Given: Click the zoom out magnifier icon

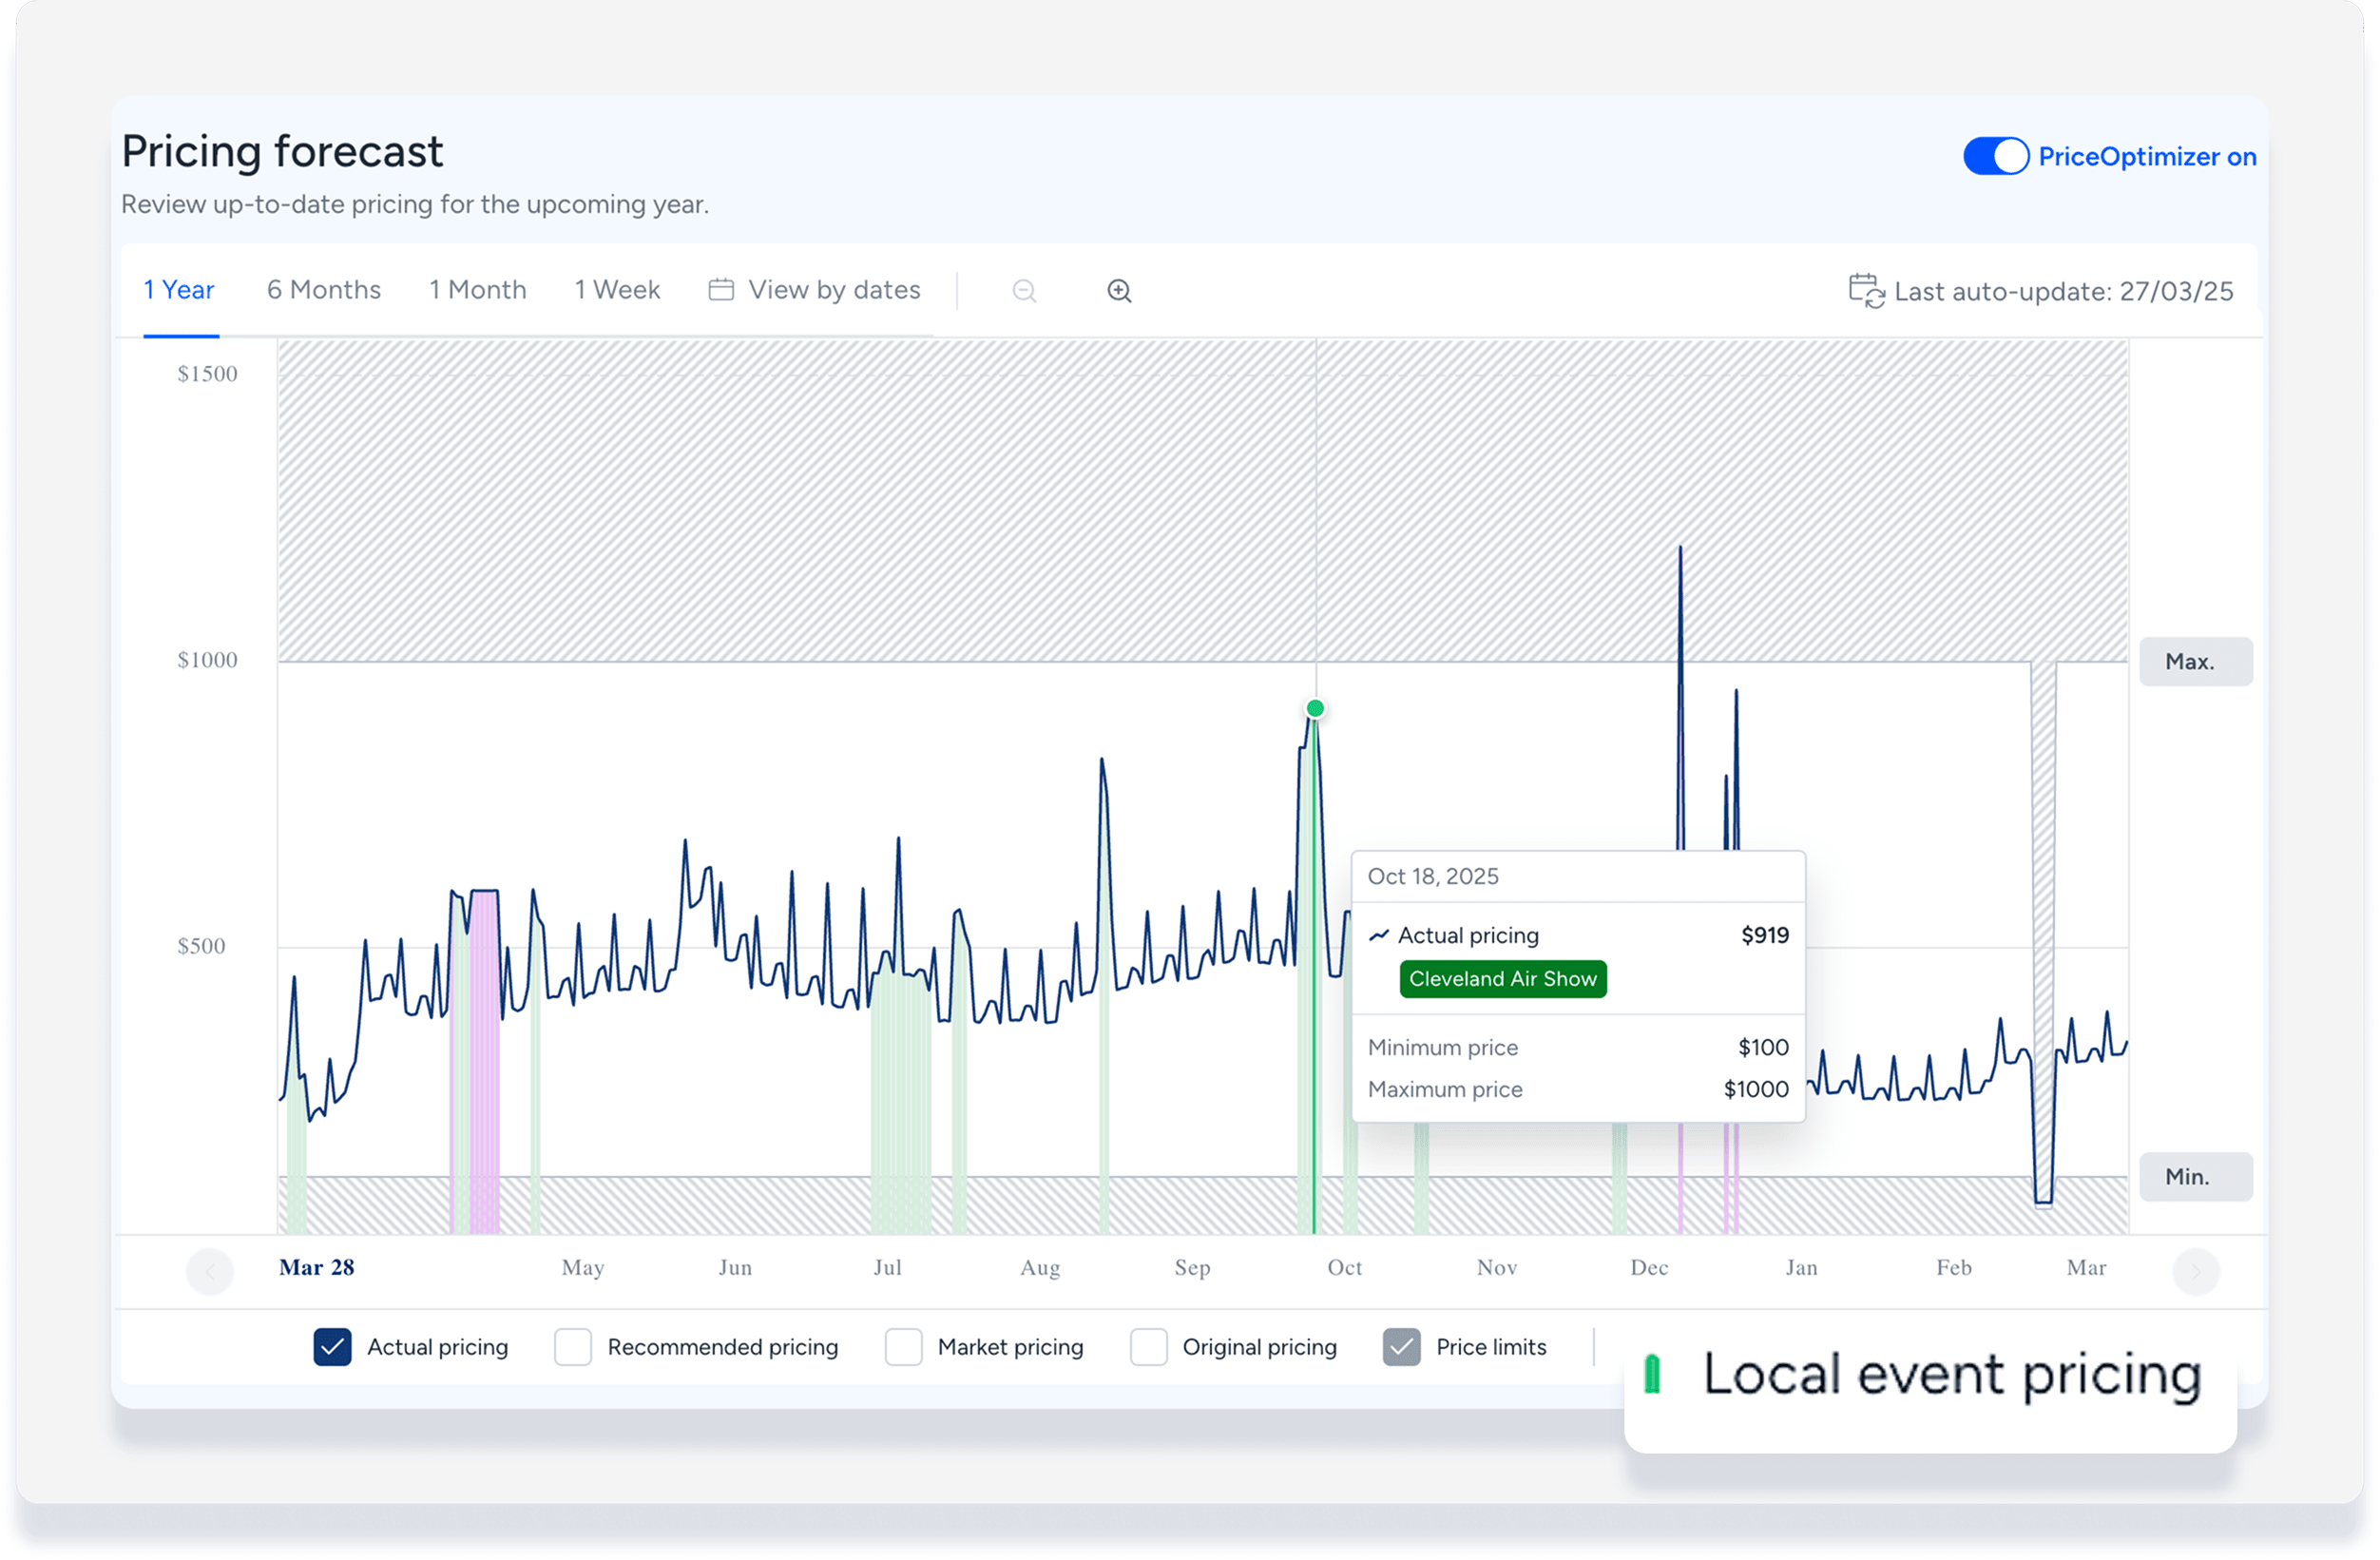Looking at the screenshot, I should (1024, 291).
